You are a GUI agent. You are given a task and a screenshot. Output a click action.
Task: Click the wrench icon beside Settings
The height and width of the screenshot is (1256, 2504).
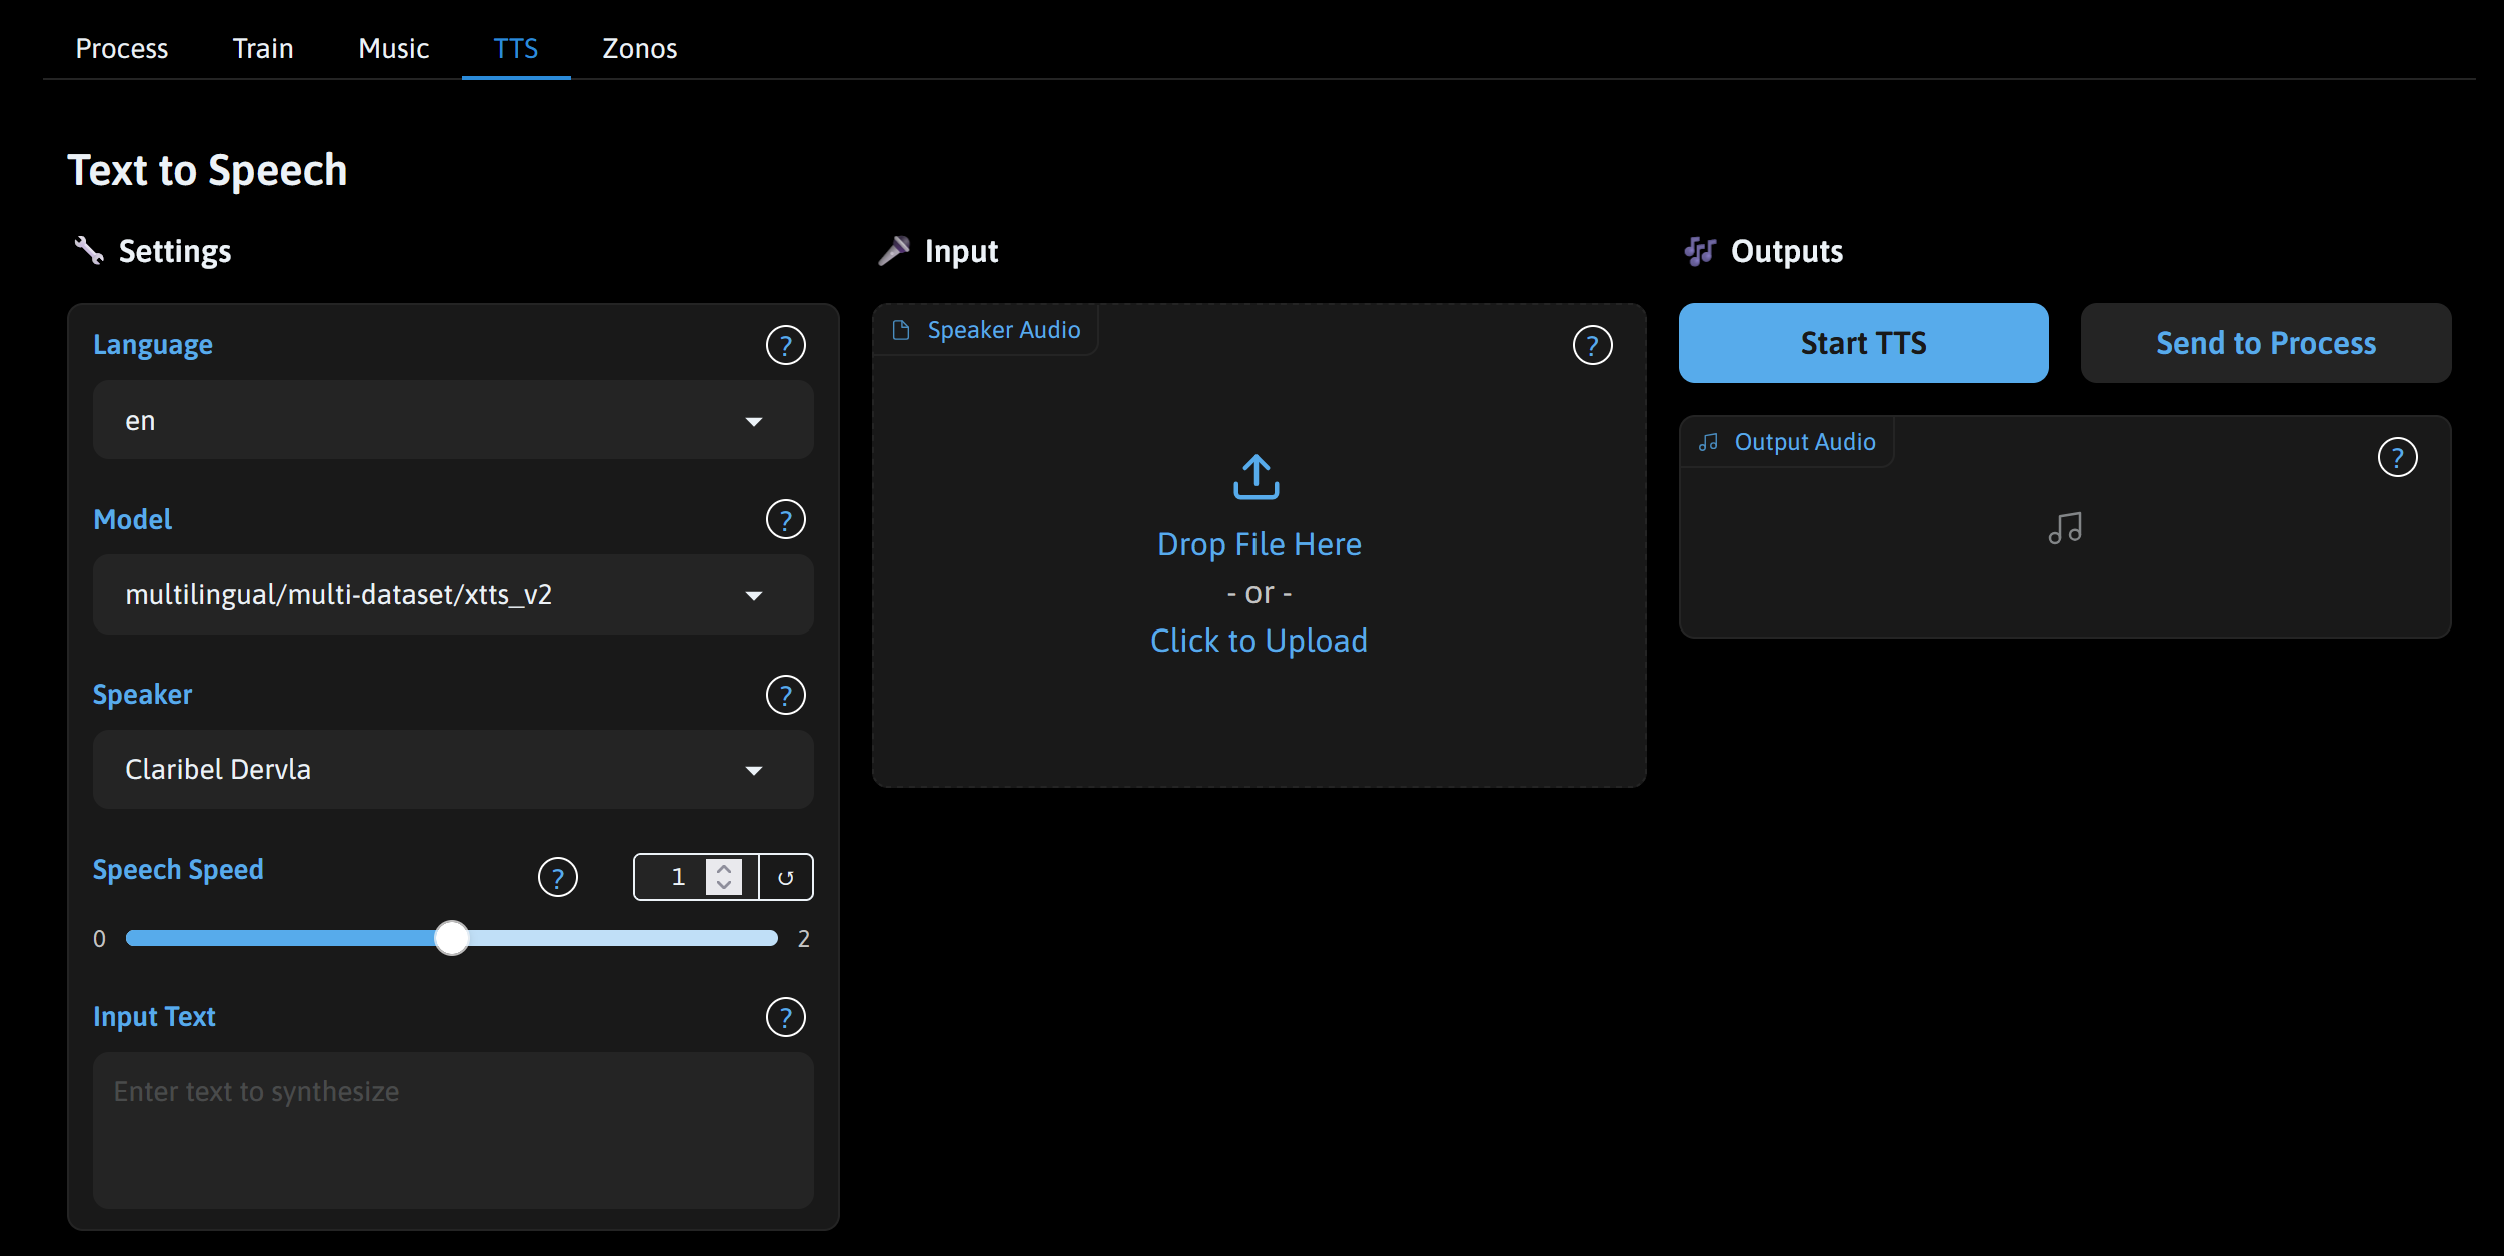91,251
